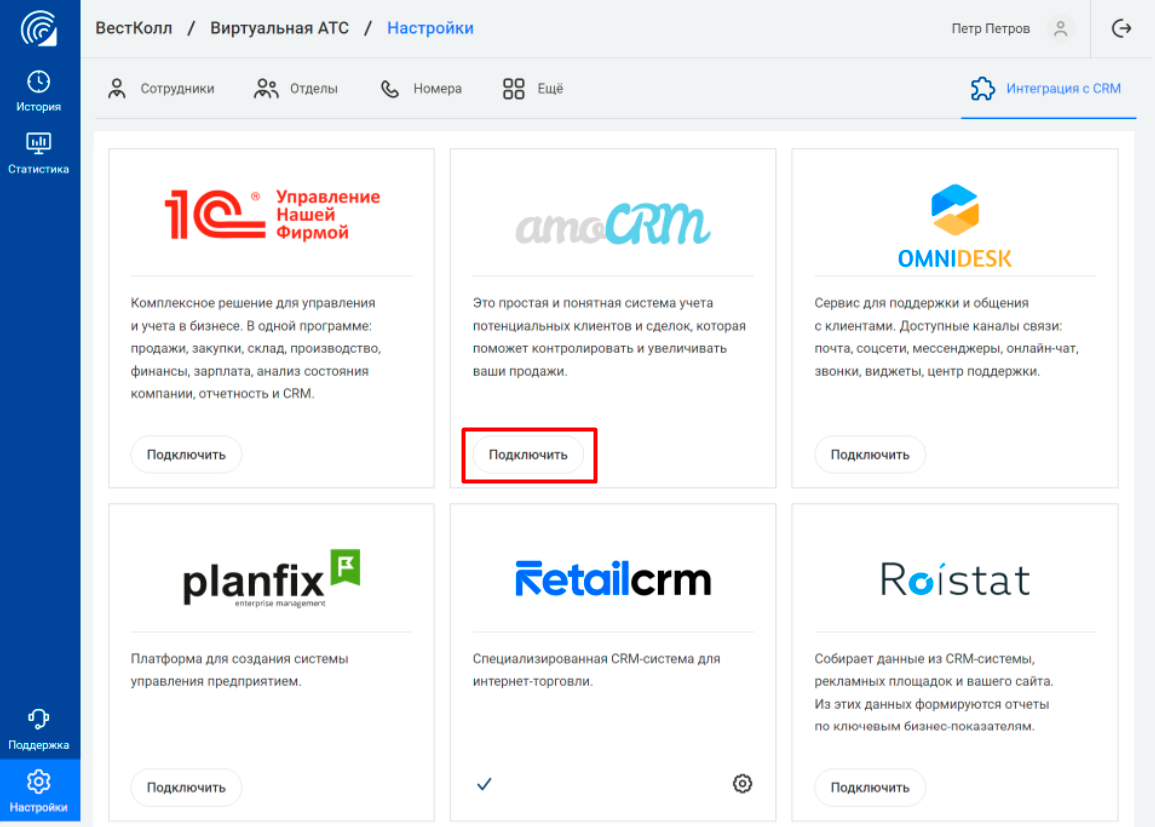The height and width of the screenshot is (827, 1155).
Task: Click the Поддержка label in sidebar
Action: pyautogui.click(x=38, y=745)
